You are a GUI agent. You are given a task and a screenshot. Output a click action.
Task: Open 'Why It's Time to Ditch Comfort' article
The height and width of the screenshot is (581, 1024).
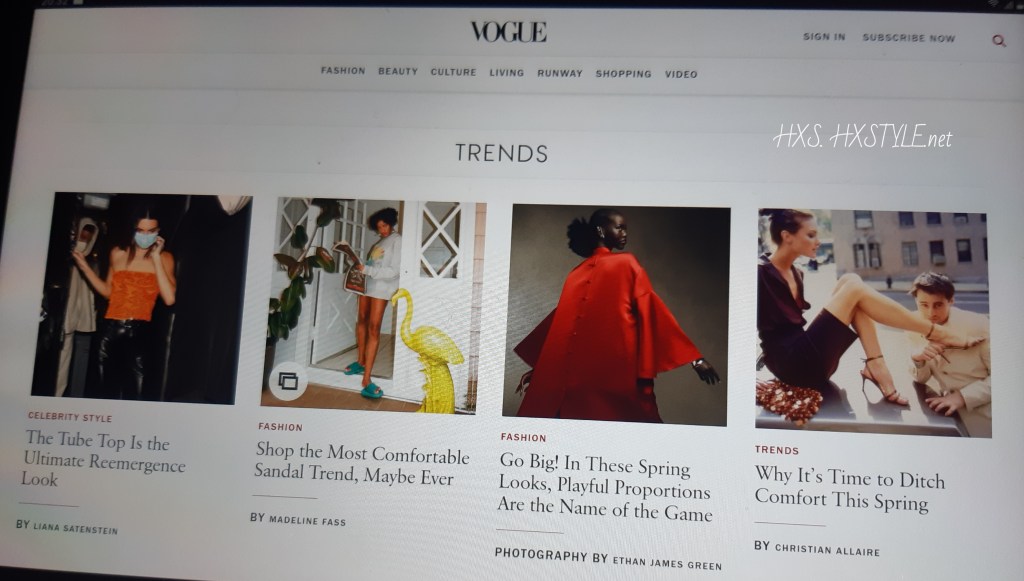point(850,489)
